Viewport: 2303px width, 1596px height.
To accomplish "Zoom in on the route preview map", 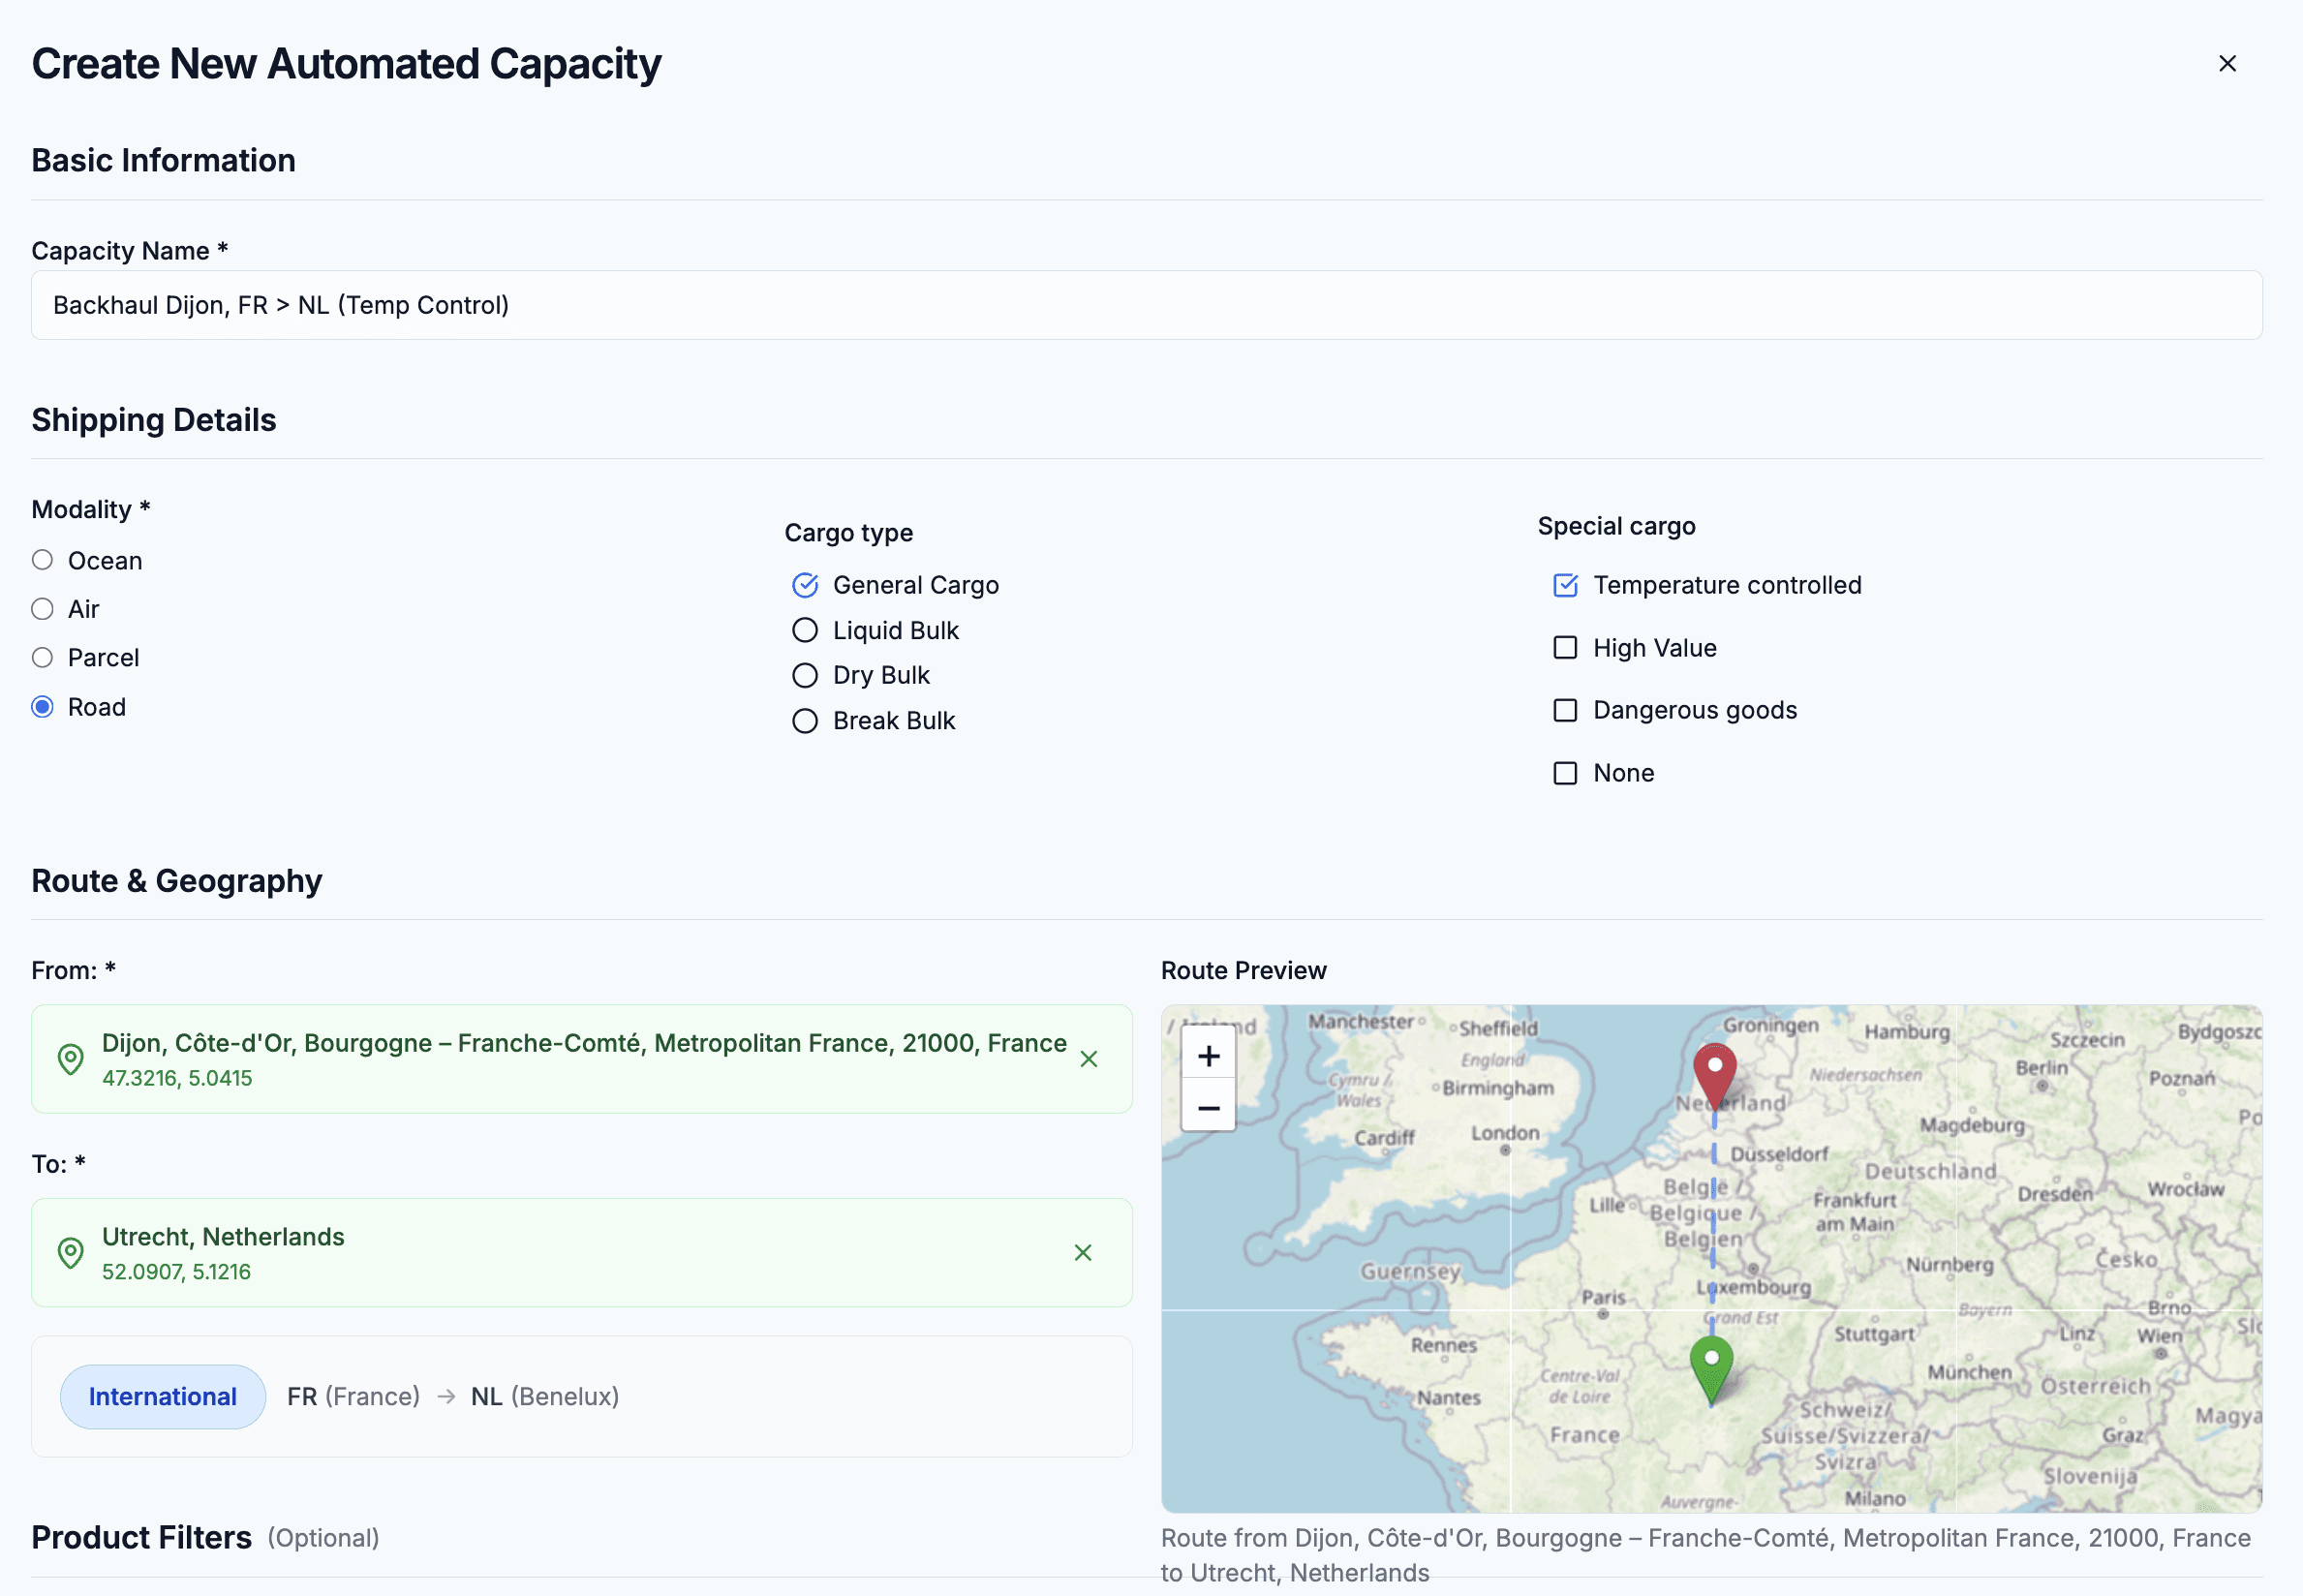I will click(1208, 1056).
